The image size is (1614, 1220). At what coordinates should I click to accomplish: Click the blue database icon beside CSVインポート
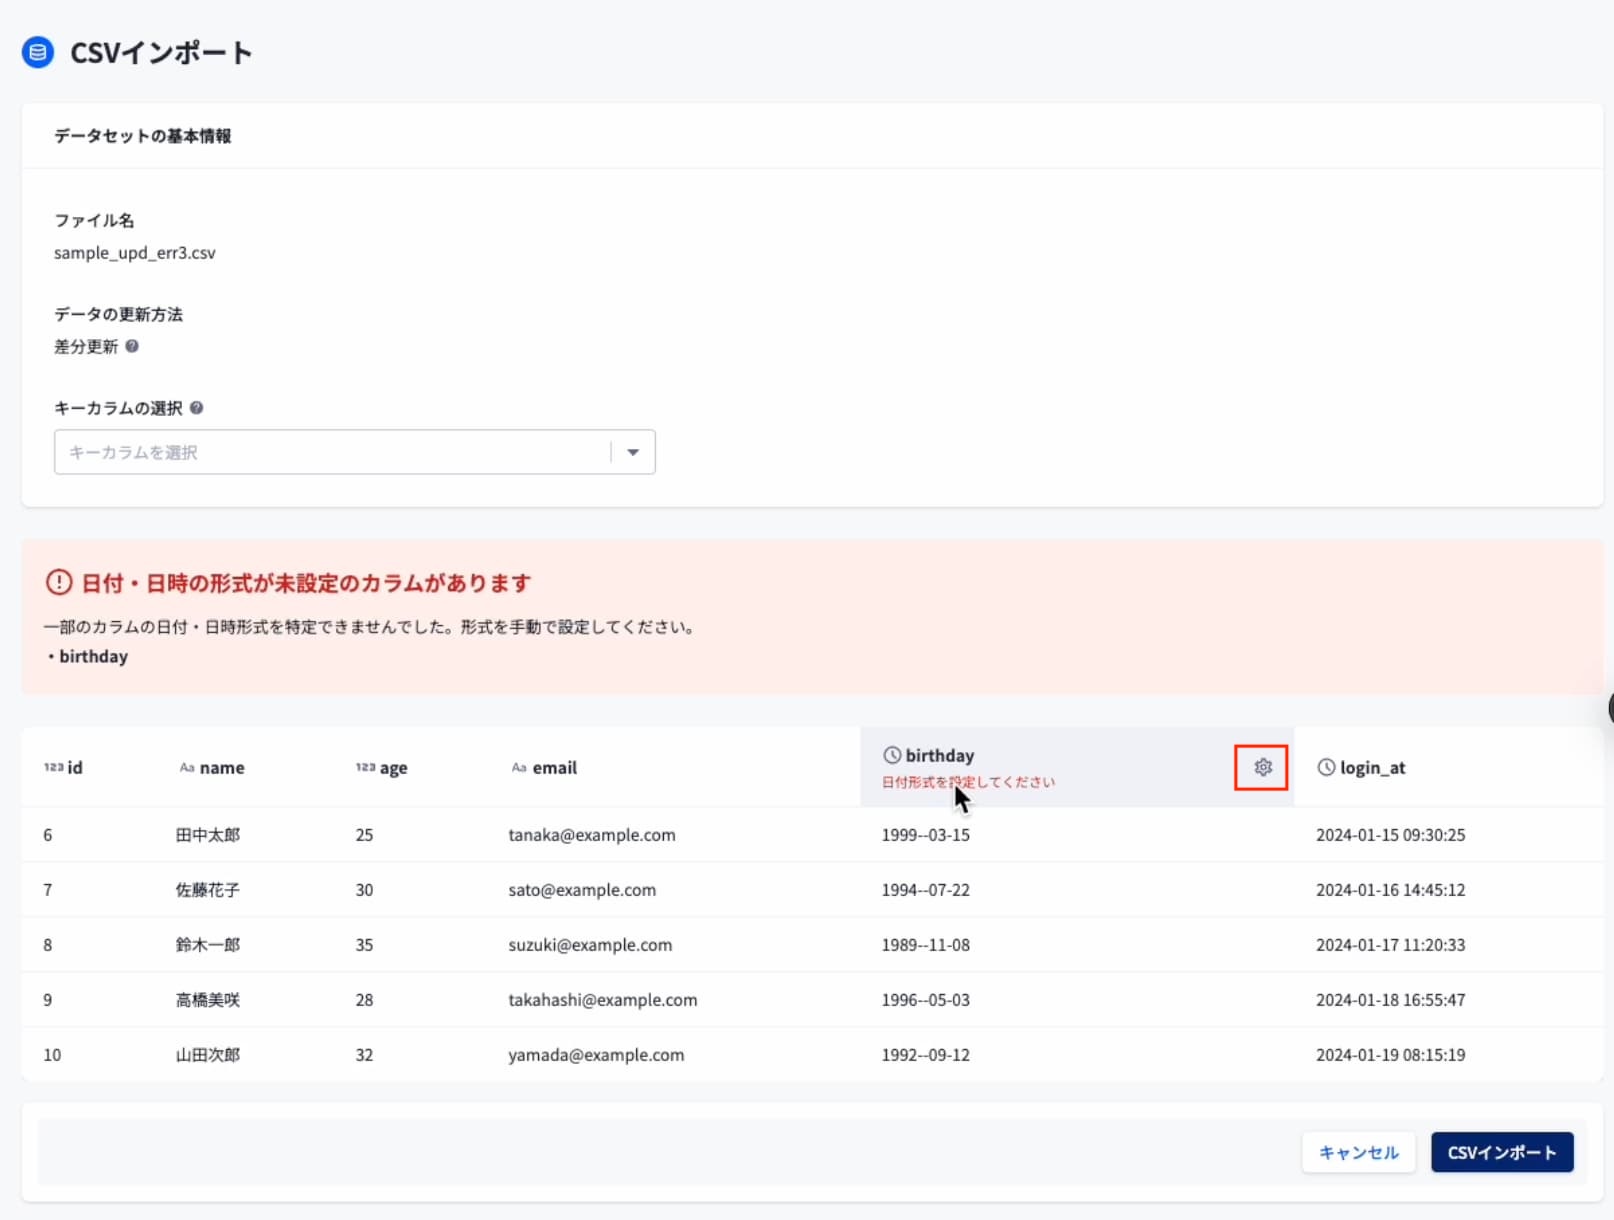click(x=38, y=52)
